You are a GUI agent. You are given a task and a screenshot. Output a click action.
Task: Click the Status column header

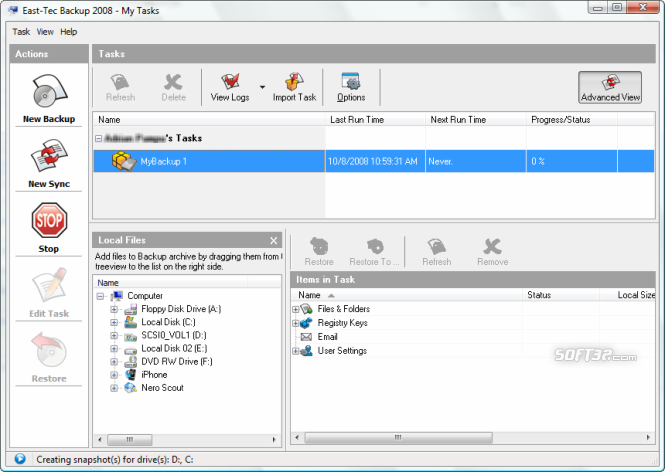tap(561, 295)
